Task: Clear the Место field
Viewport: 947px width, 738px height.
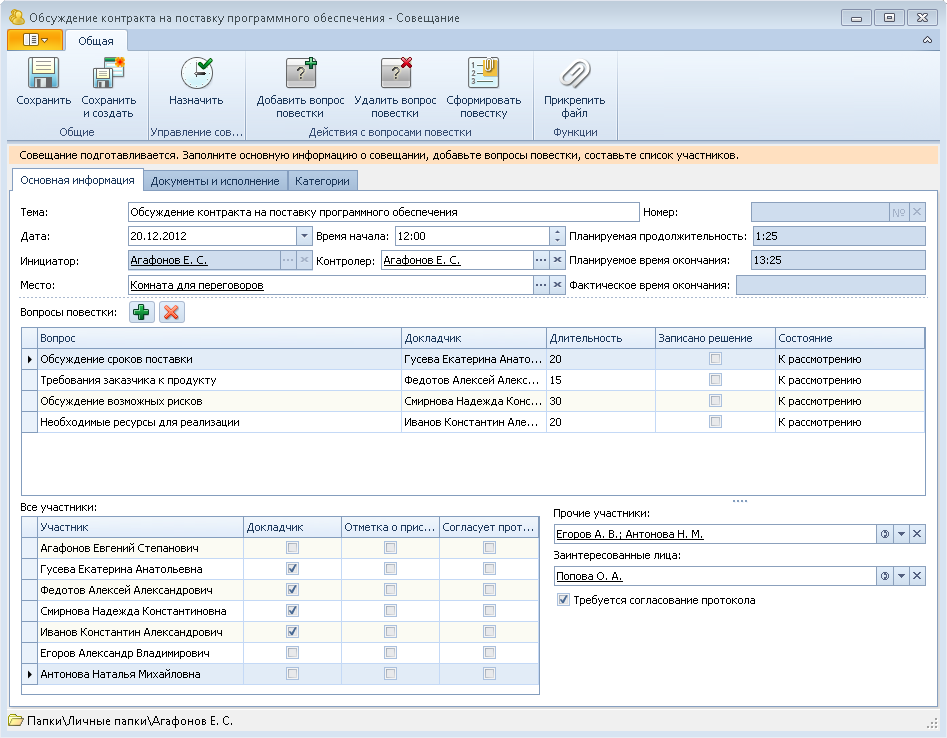Action: coord(557,285)
